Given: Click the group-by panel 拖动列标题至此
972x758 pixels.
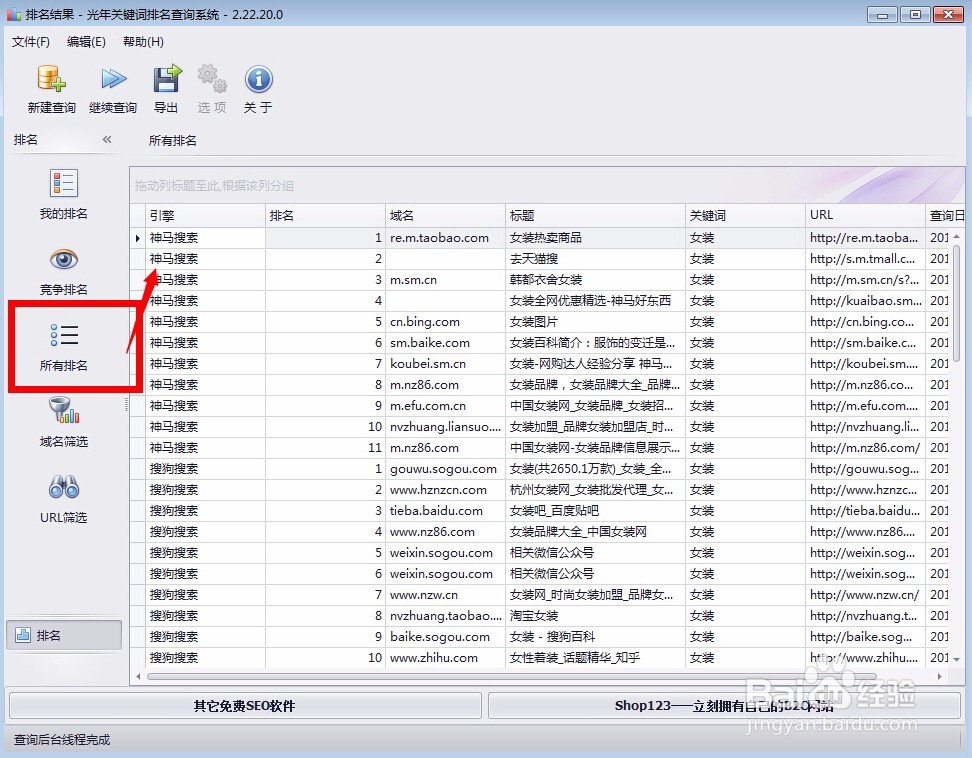Looking at the screenshot, I should [547, 185].
